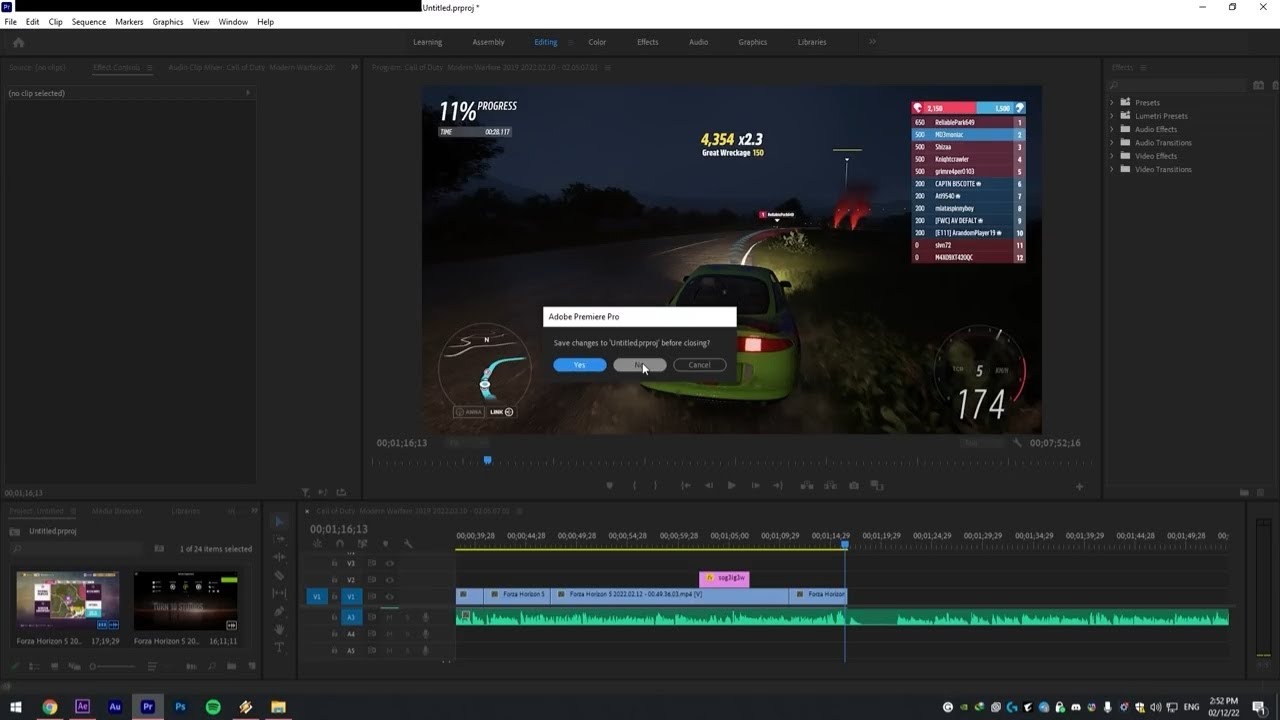Select the Track Select Forward tool
1280x720 pixels.
pos(279,540)
